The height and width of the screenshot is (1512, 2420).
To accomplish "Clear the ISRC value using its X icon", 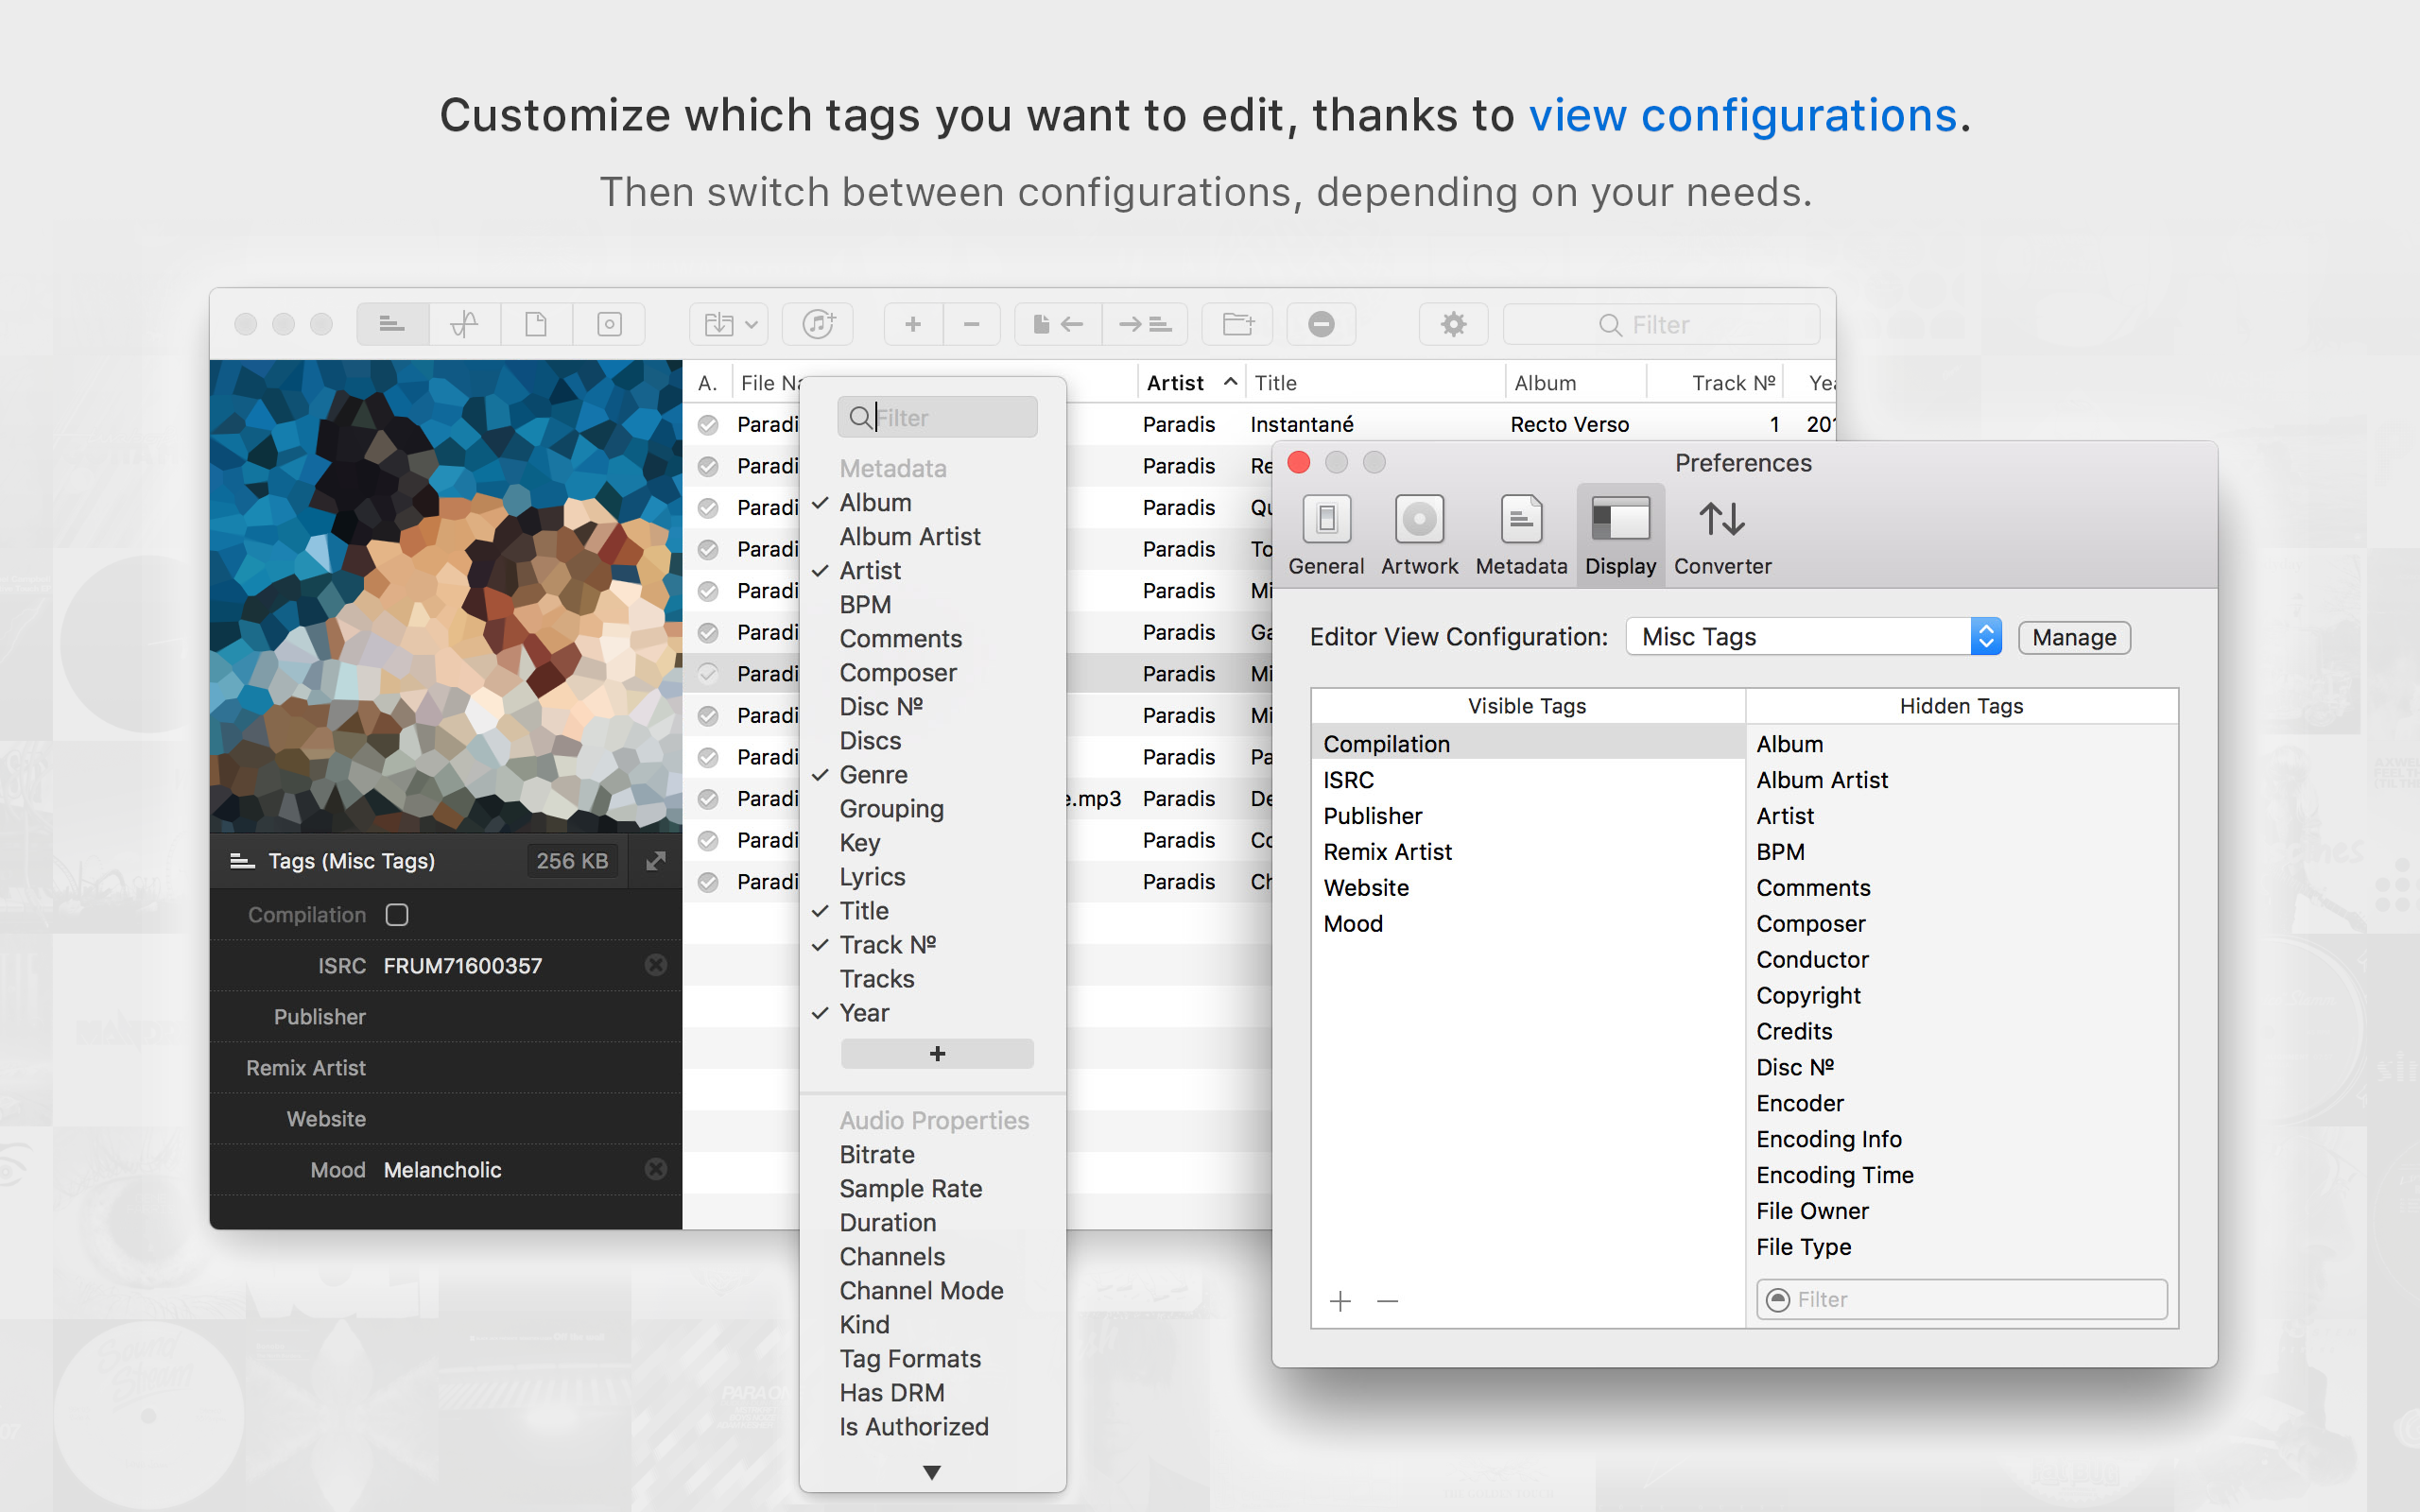I will pos(656,965).
